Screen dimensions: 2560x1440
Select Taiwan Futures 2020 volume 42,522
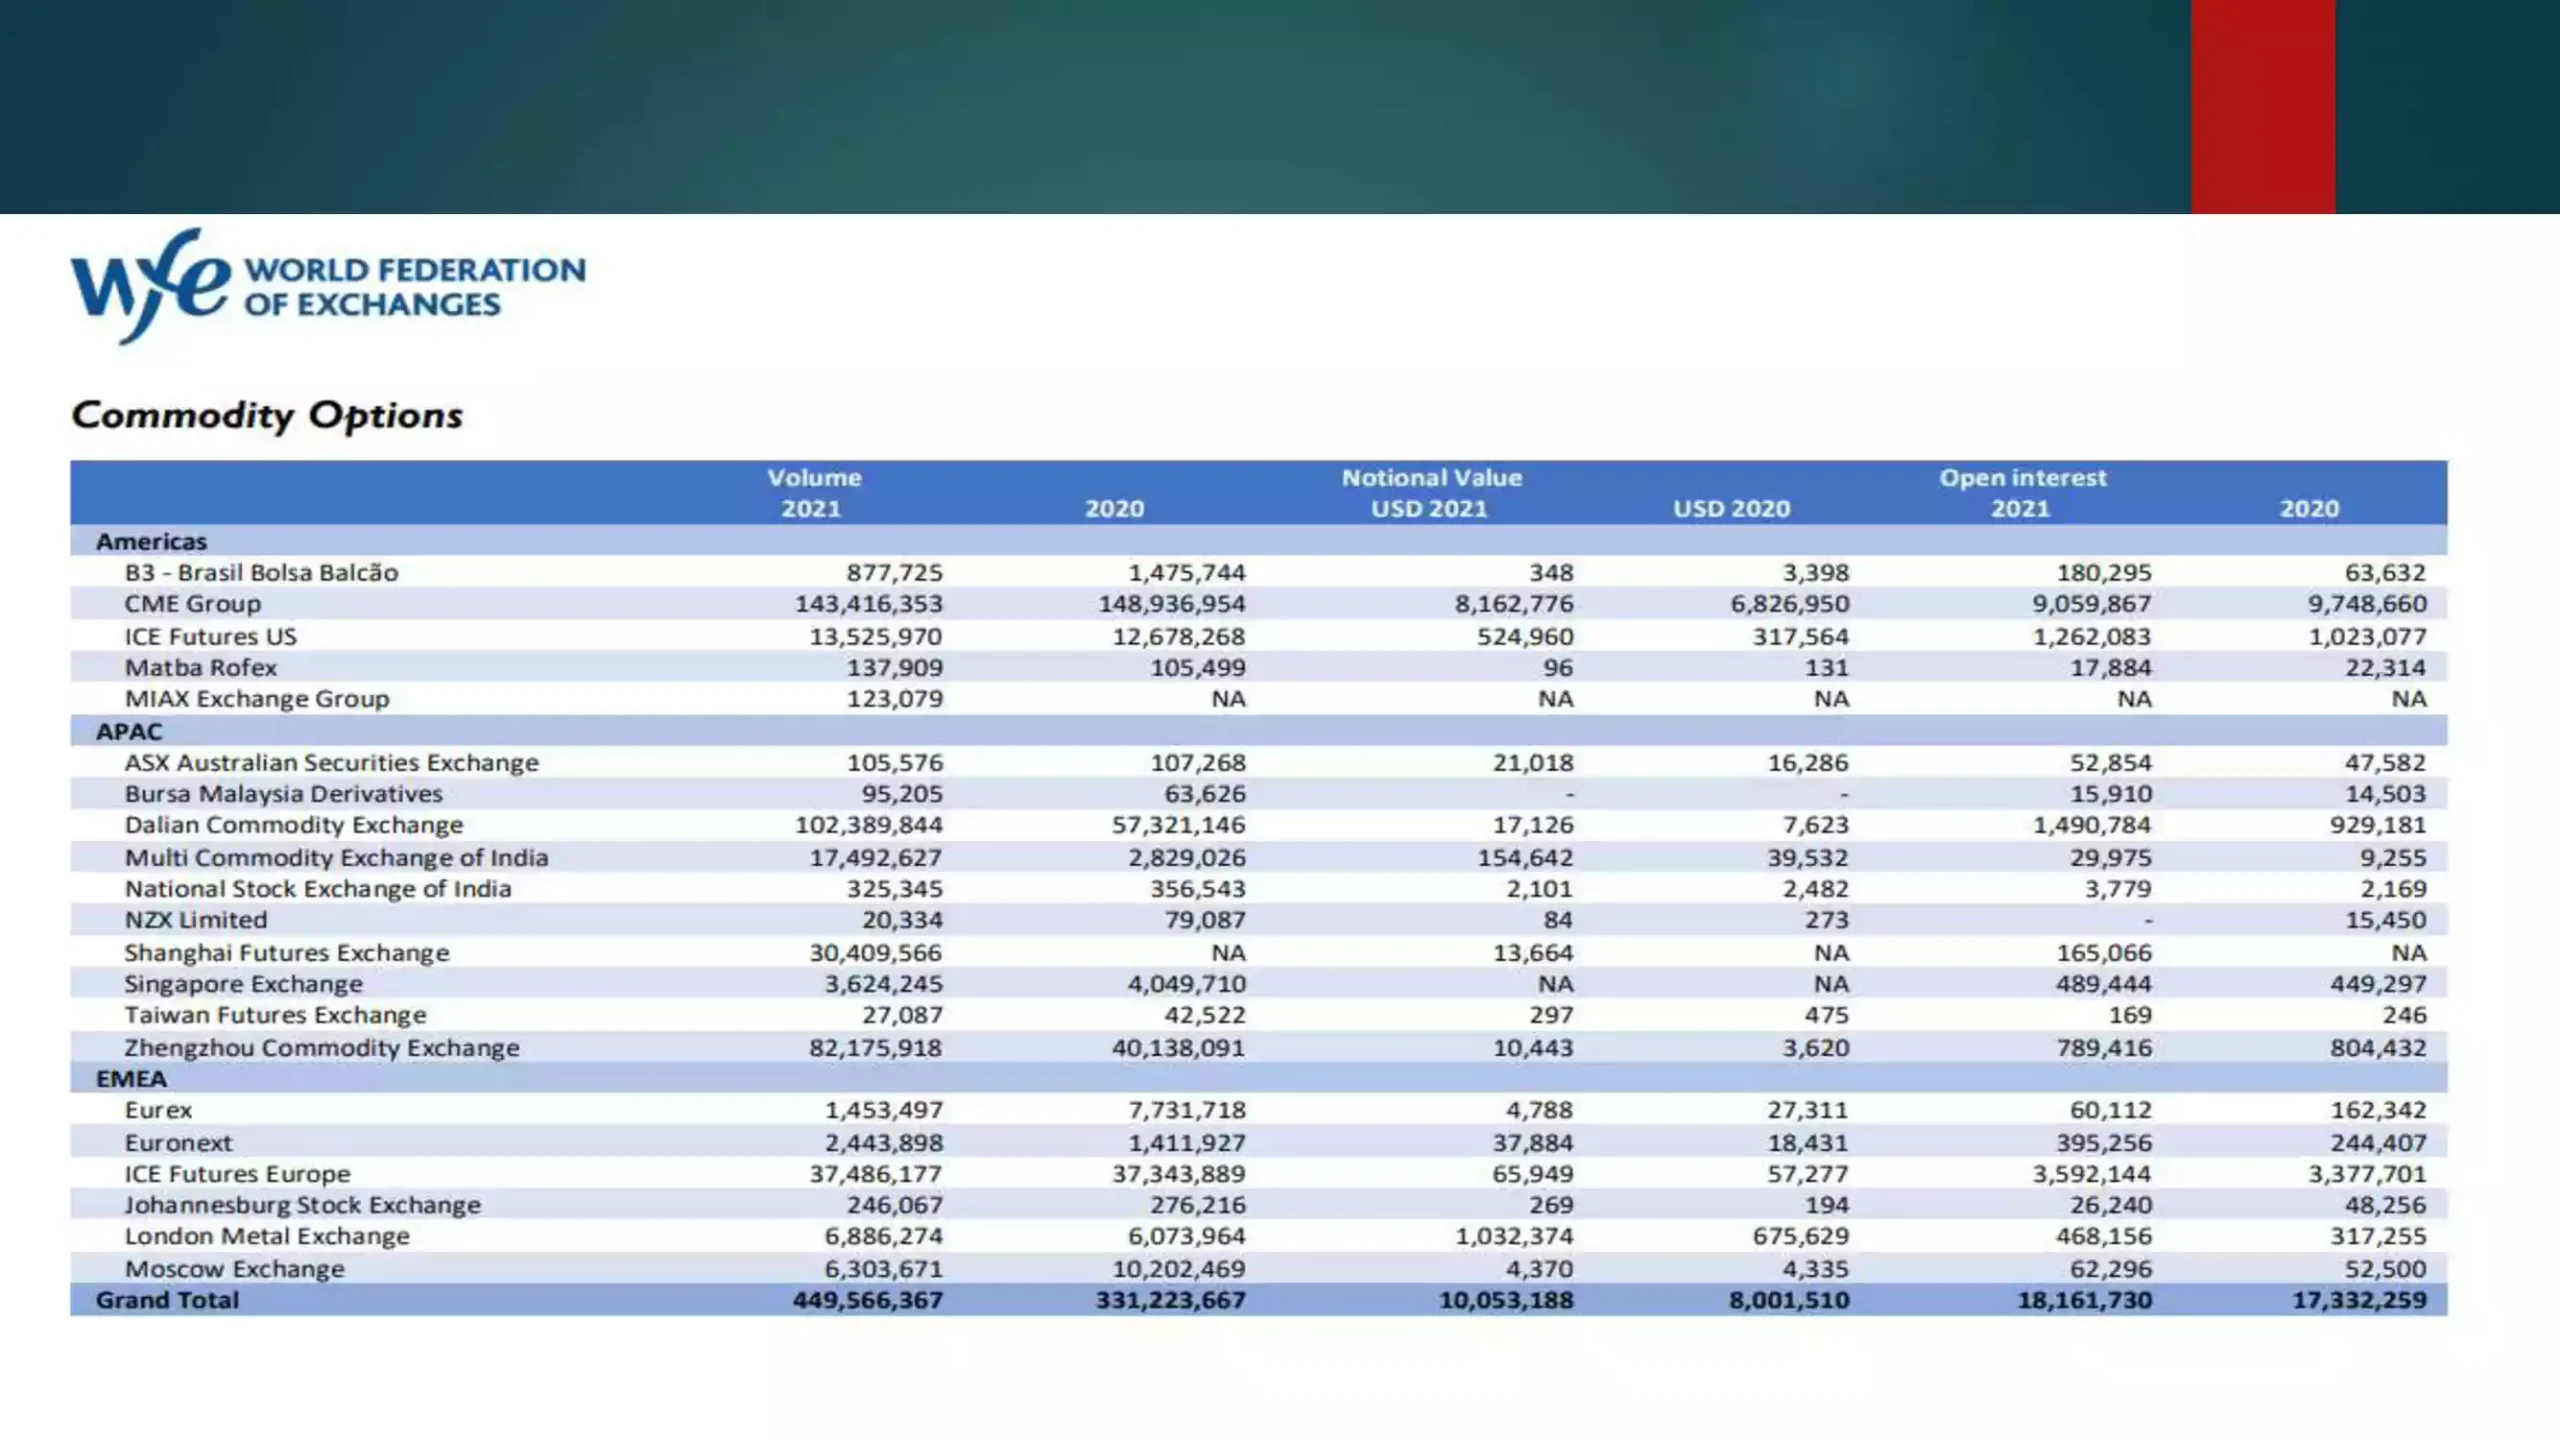tap(1204, 1015)
